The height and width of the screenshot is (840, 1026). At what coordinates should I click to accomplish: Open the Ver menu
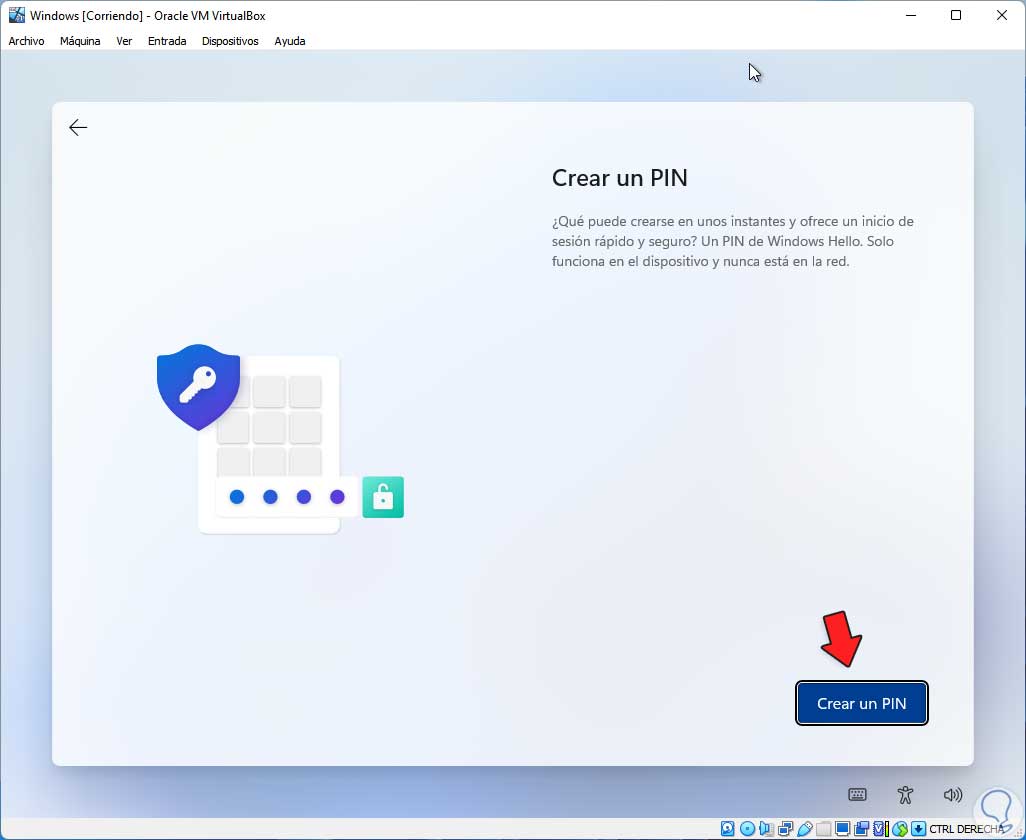pyautogui.click(x=124, y=41)
